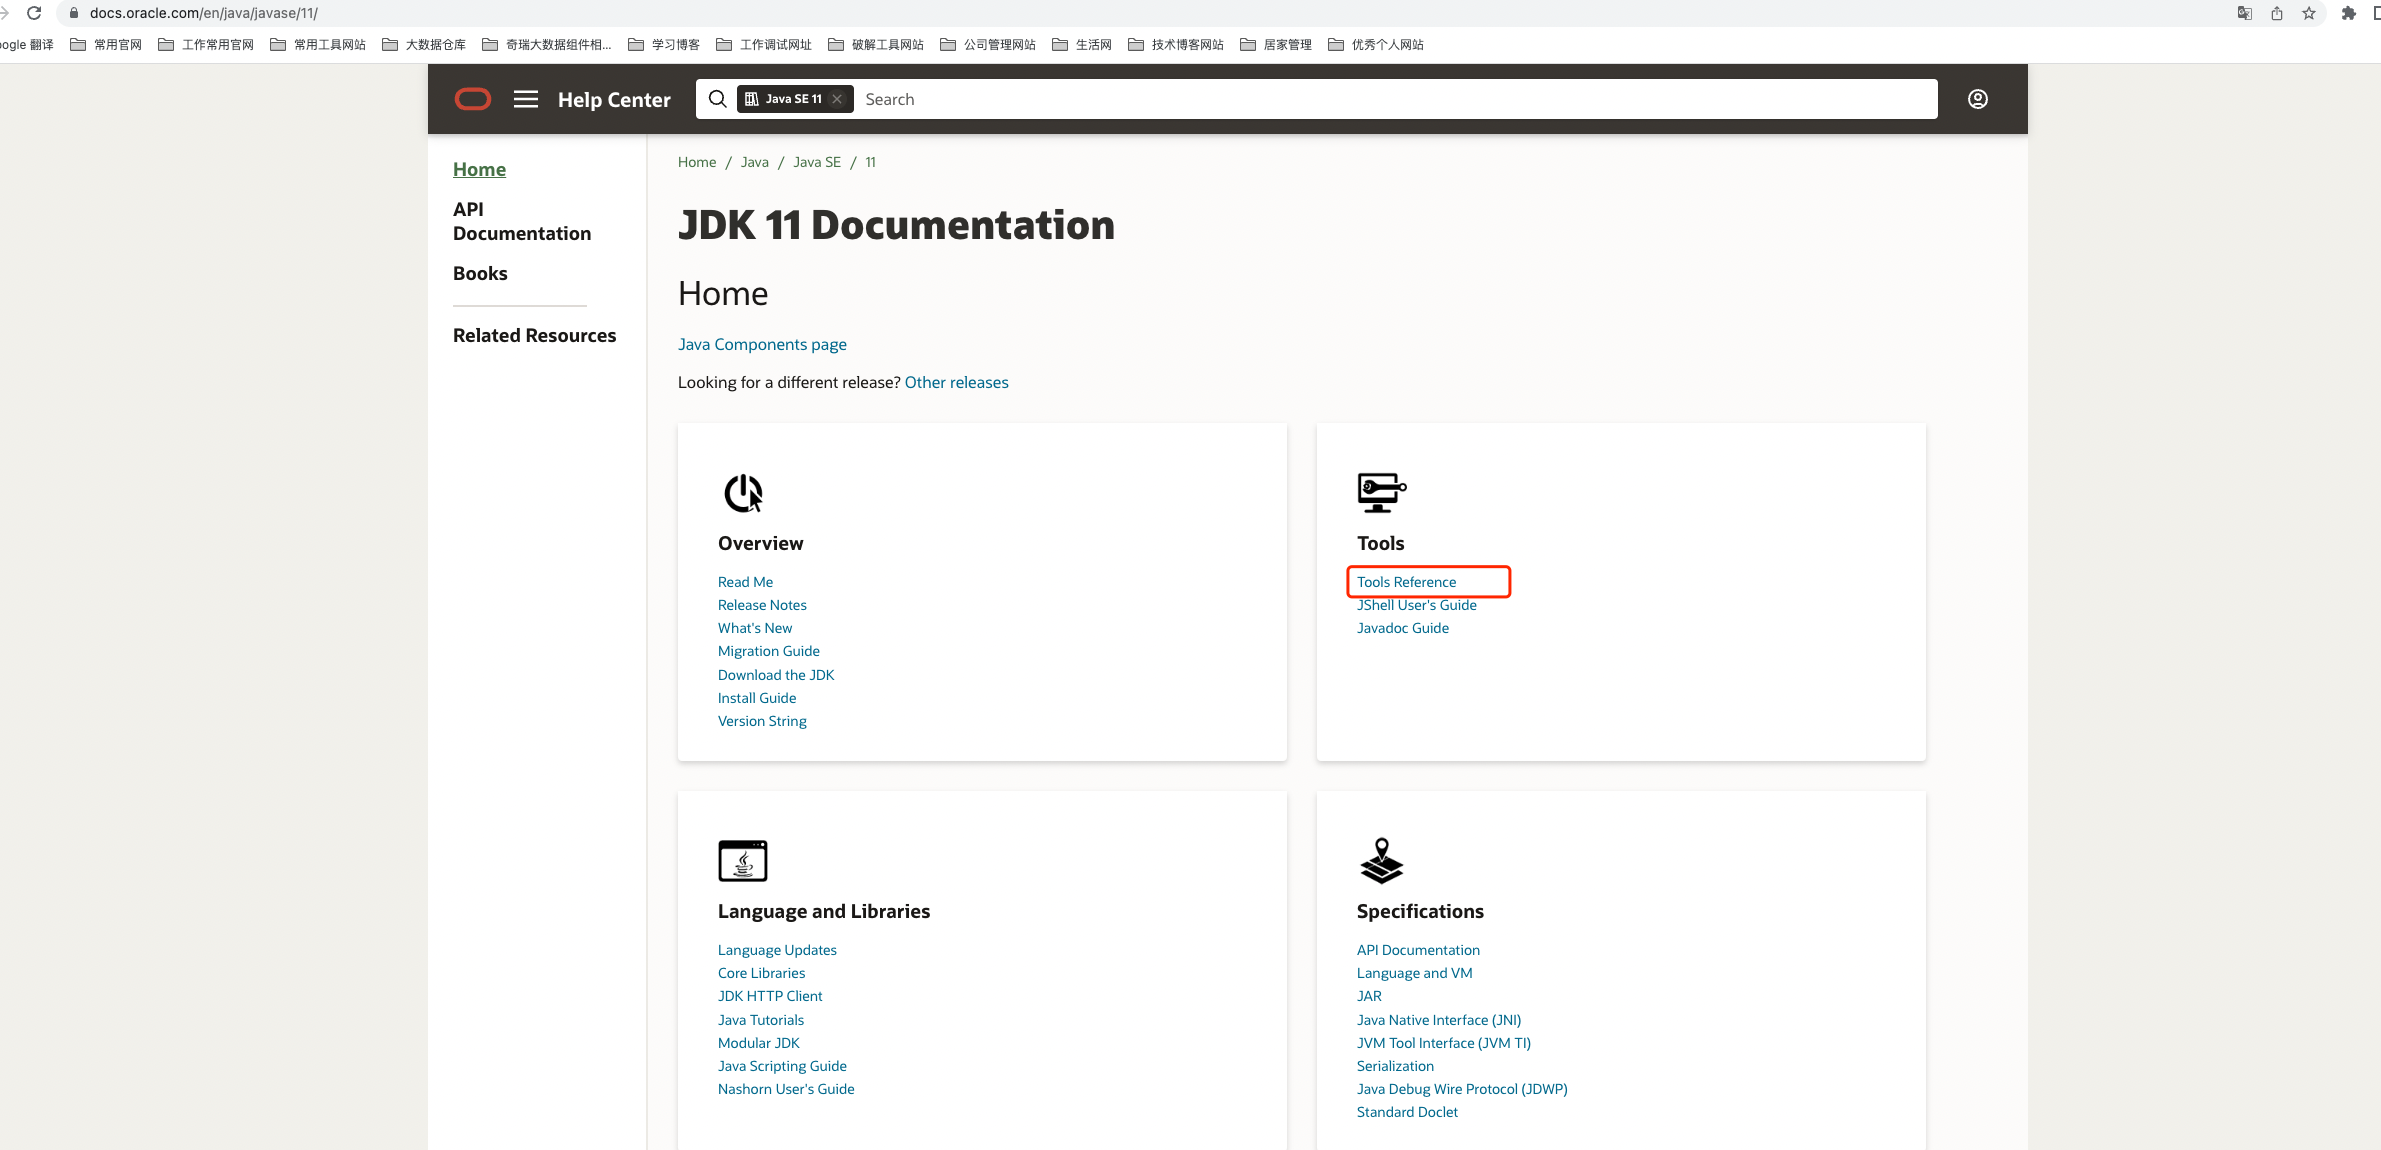Open the hamburger menu icon
The width and height of the screenshot is (2381, 1150).
coord(526,99)
